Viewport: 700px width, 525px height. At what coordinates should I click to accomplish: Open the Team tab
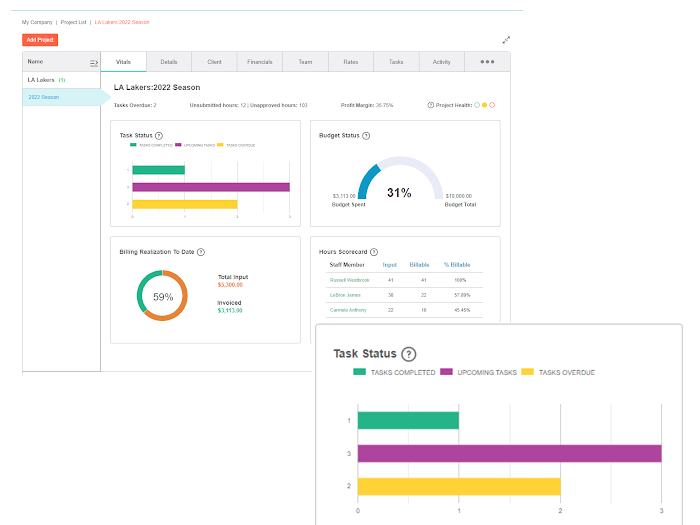(305, 62)
